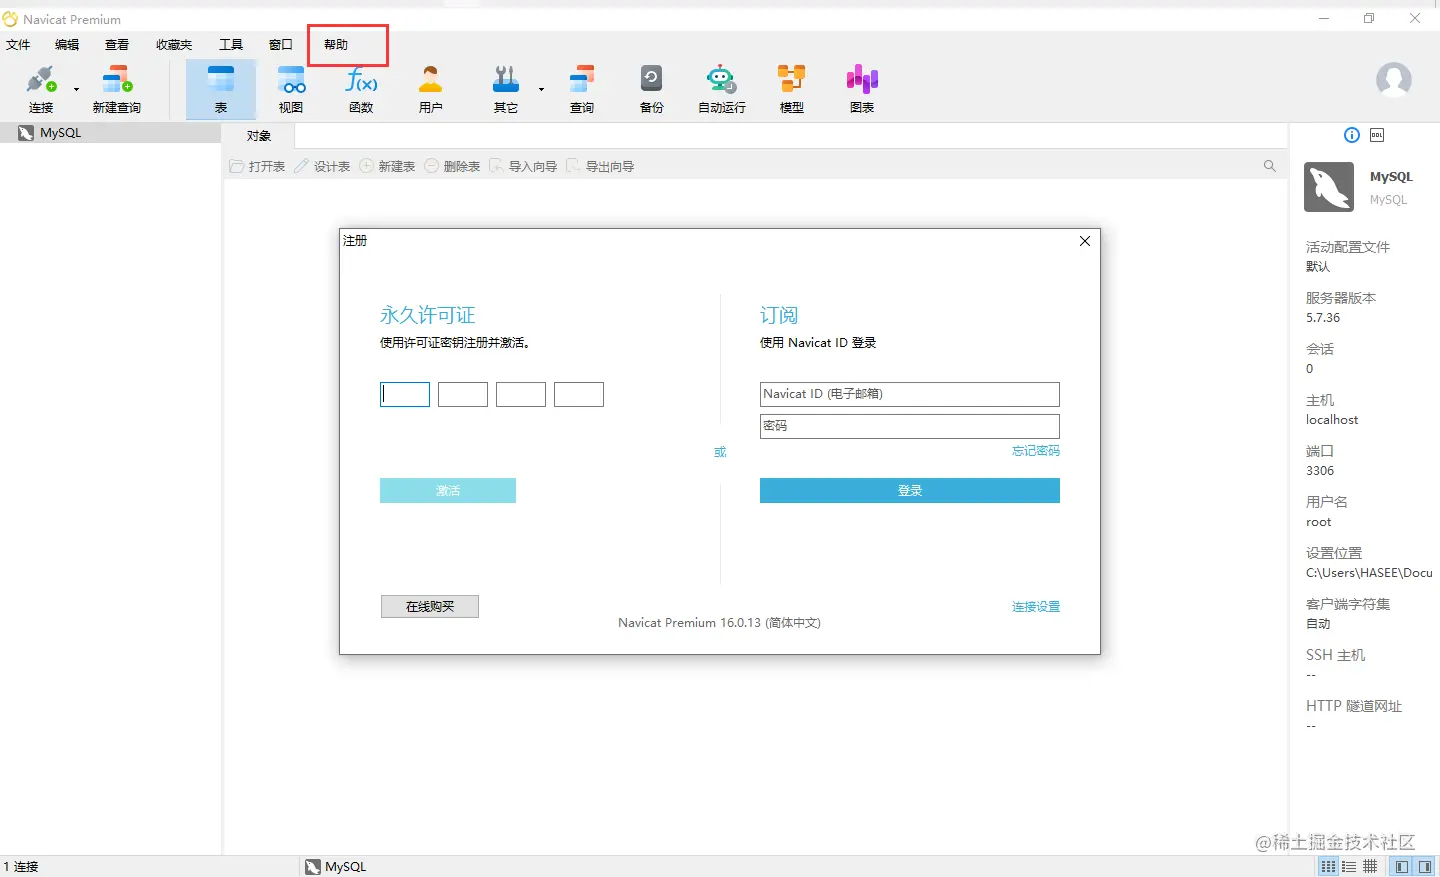Select the 备份 (Backup) toolbar icon
The height and width of the screenshot is (877, 1440).
[652, 89]
